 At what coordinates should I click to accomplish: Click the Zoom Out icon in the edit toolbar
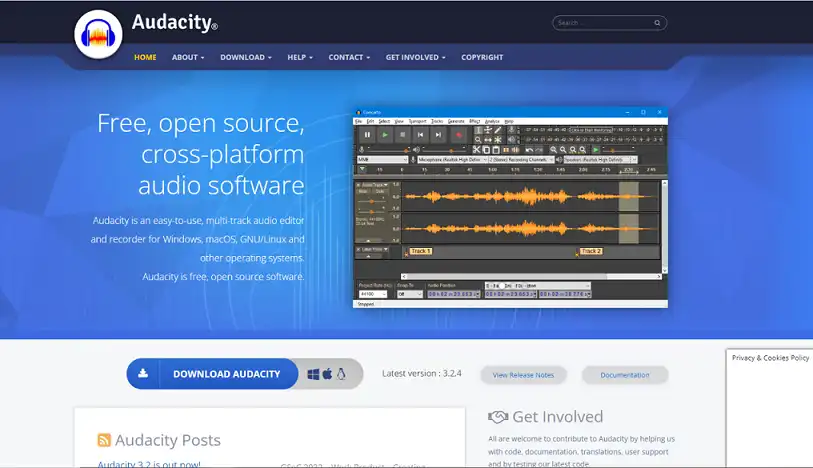click(x=563, y=149)
